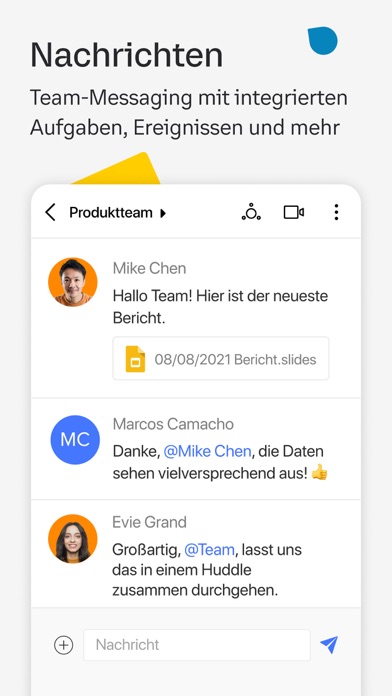Send message with paper plane icon

[329, 645]
